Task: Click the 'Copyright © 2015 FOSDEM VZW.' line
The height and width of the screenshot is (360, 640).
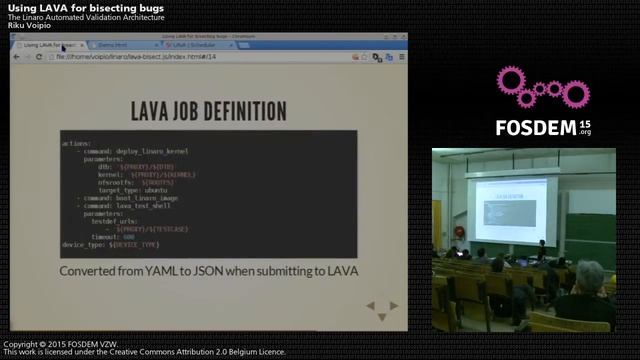Action: point(60,344)
